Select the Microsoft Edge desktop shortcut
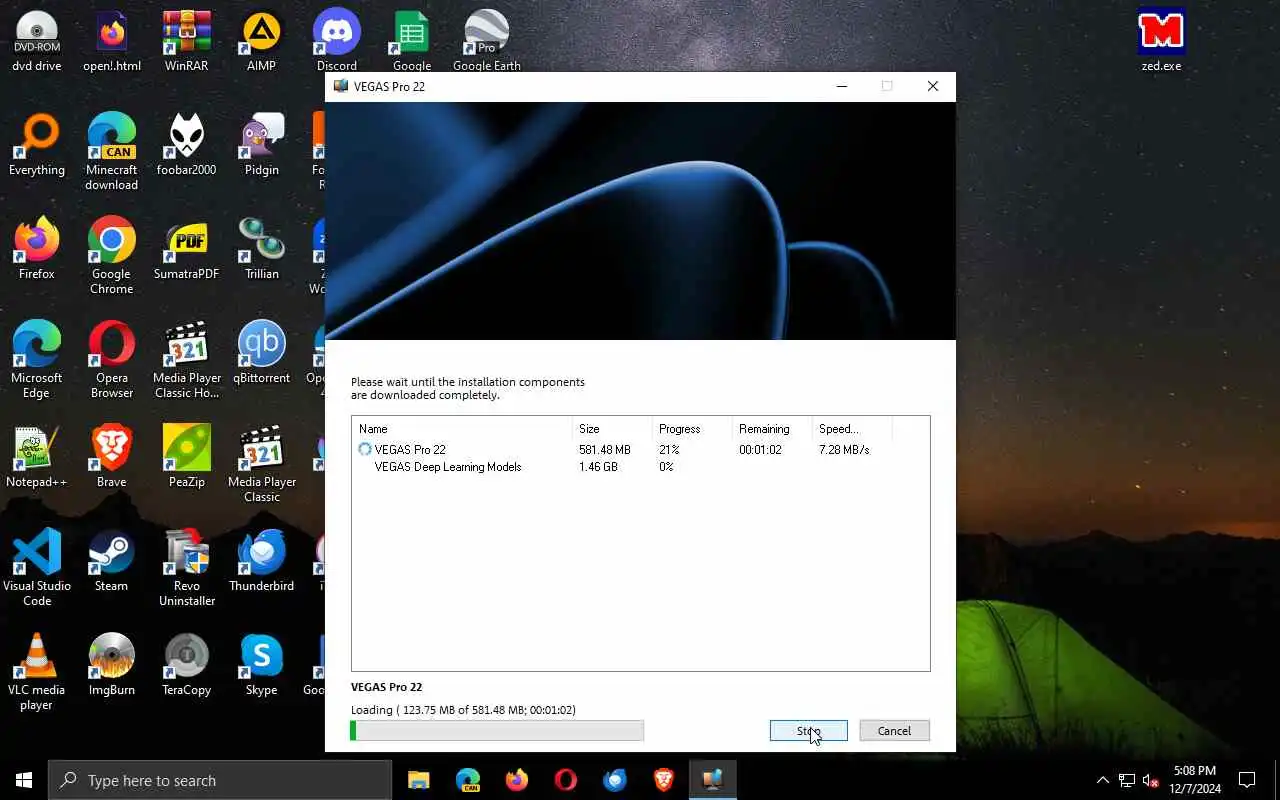Screen dimensions: 1280x800 tap(37, 360)
